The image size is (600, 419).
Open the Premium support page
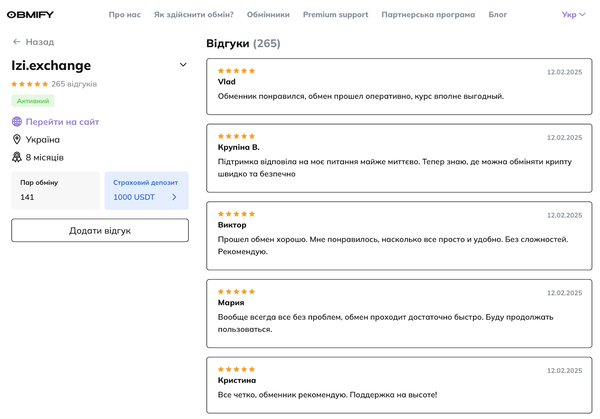[x=336, y=15]
